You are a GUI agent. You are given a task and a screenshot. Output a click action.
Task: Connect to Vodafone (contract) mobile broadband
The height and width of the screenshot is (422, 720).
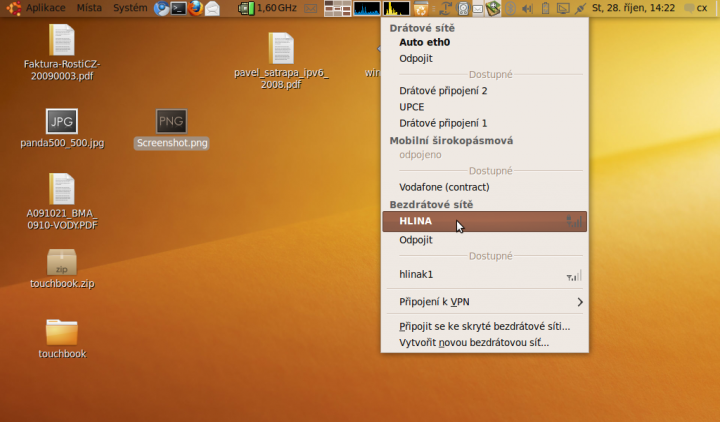tap(484, 187)
